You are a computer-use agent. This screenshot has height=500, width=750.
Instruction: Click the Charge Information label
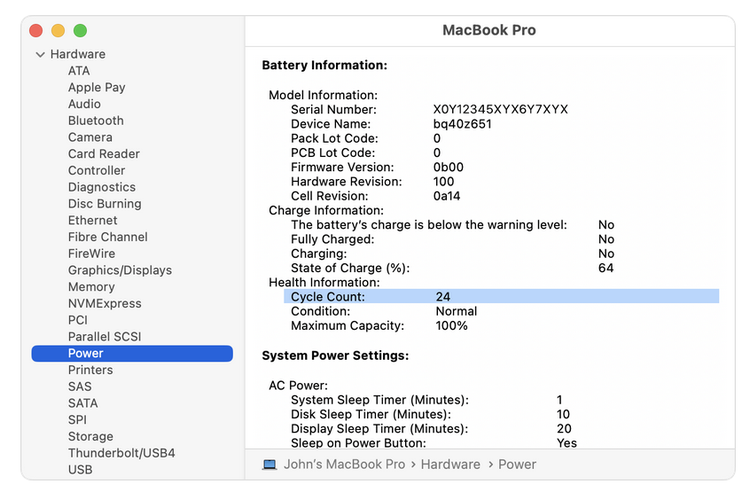click(x=326, y=211)
